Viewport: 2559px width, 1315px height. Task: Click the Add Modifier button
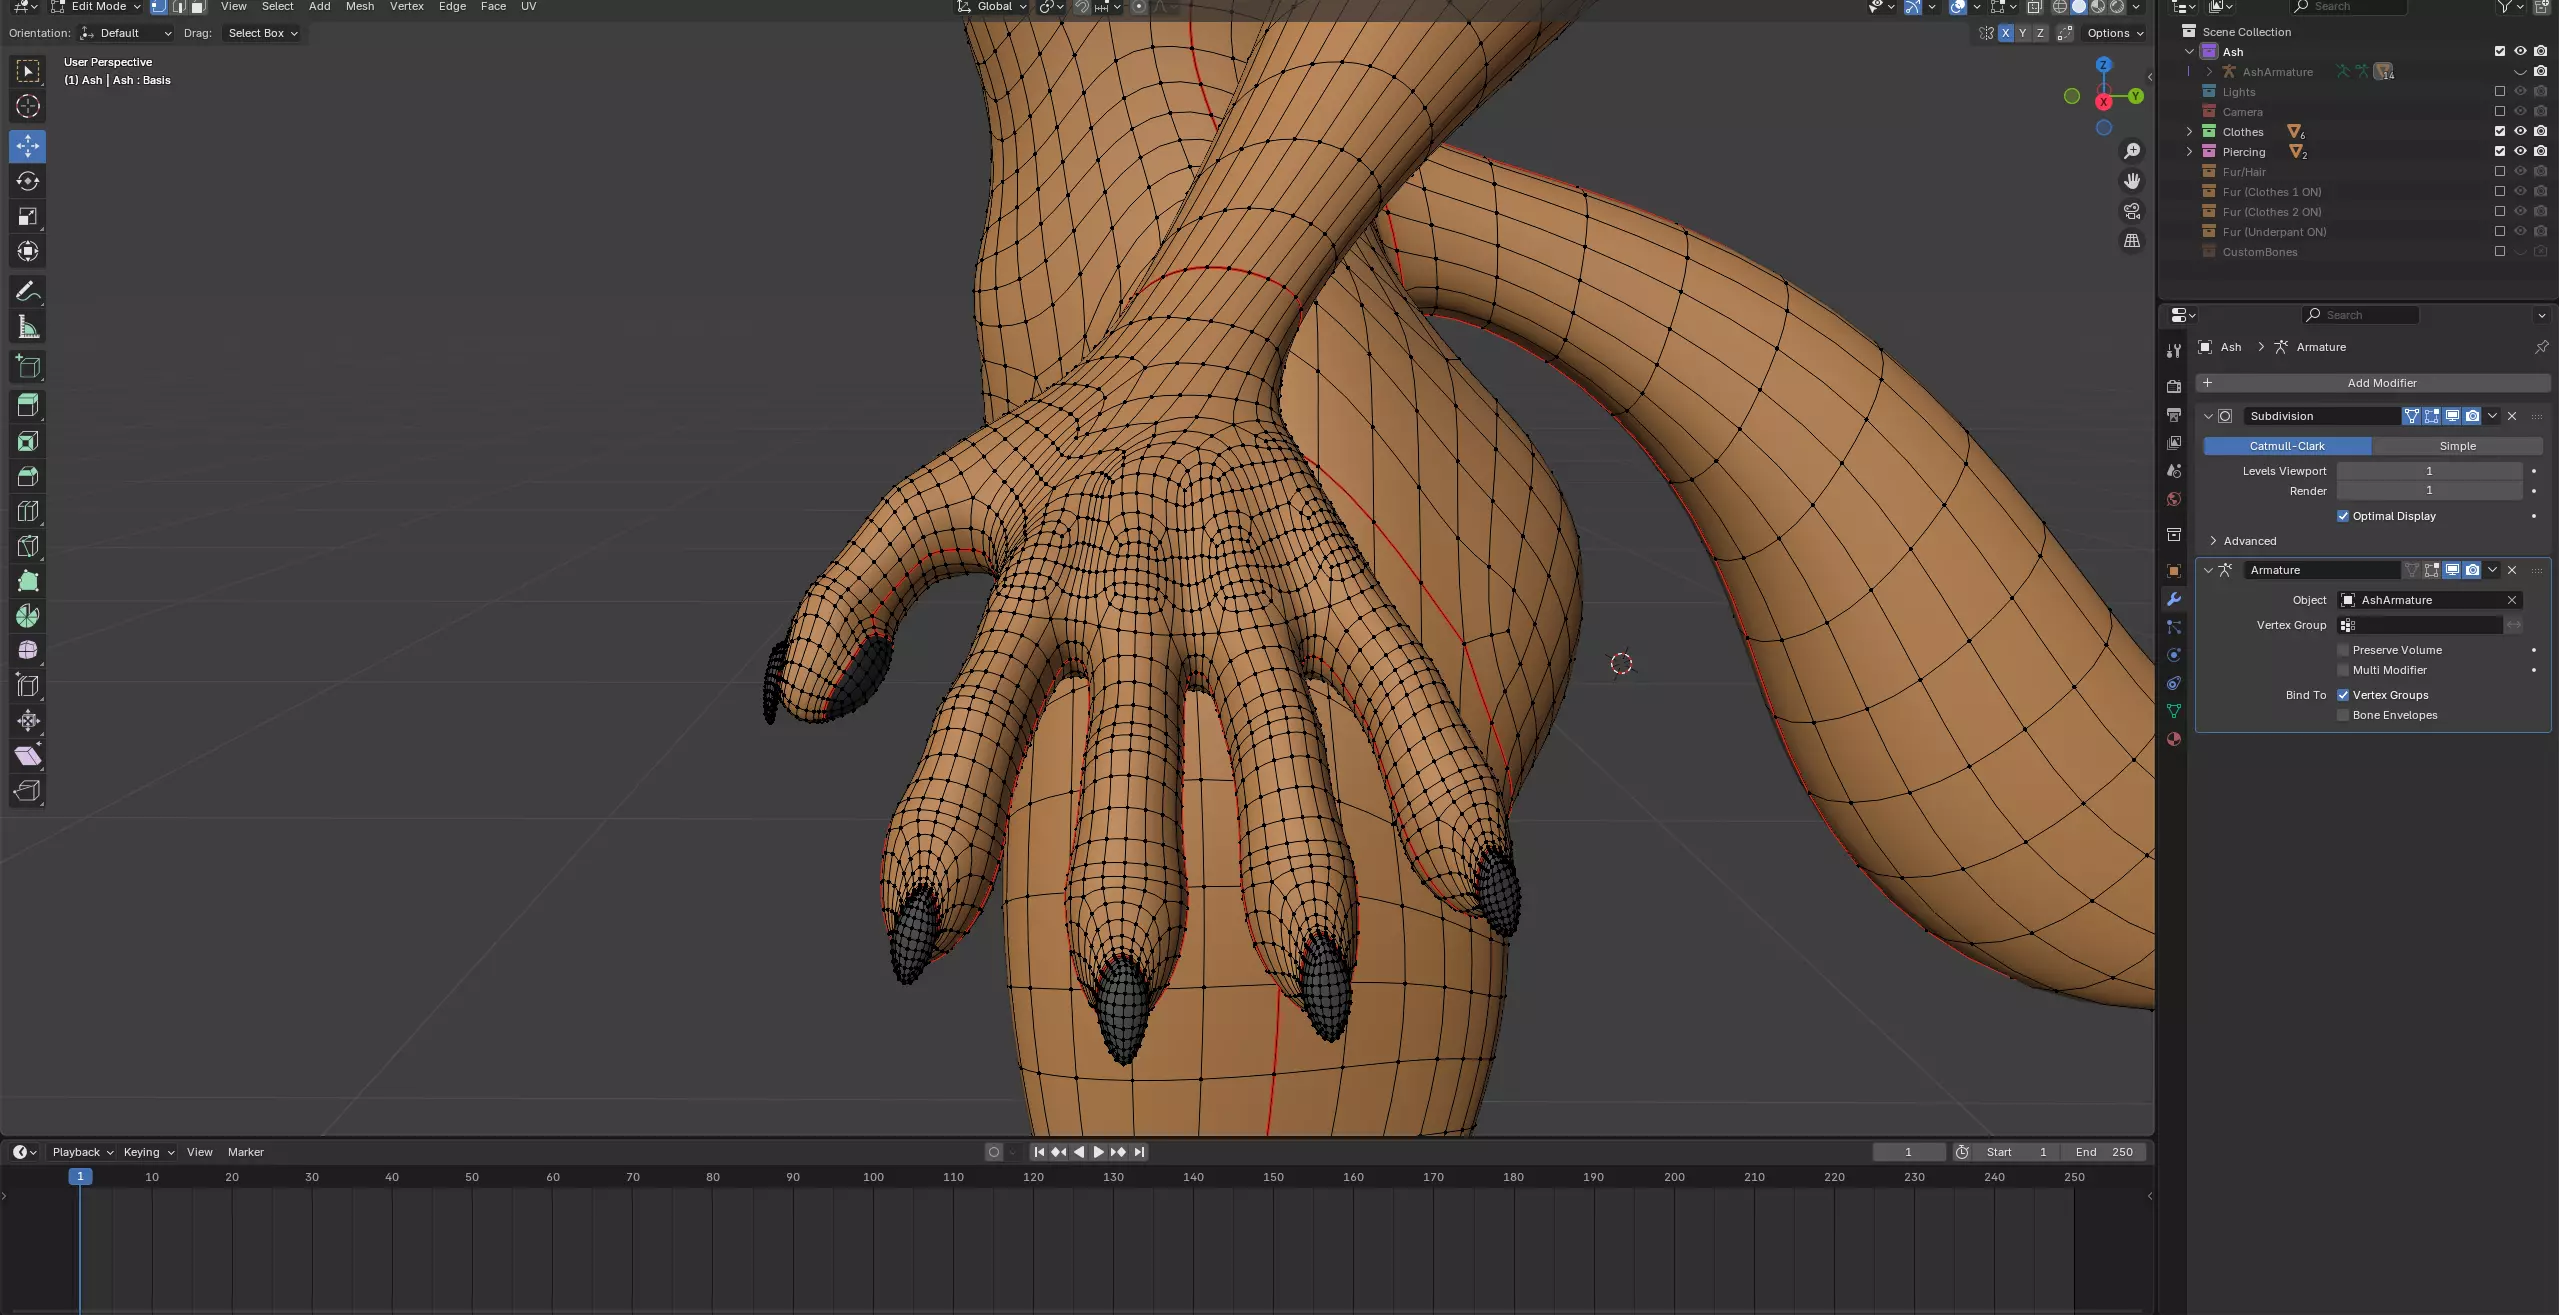coord(2380,383)
